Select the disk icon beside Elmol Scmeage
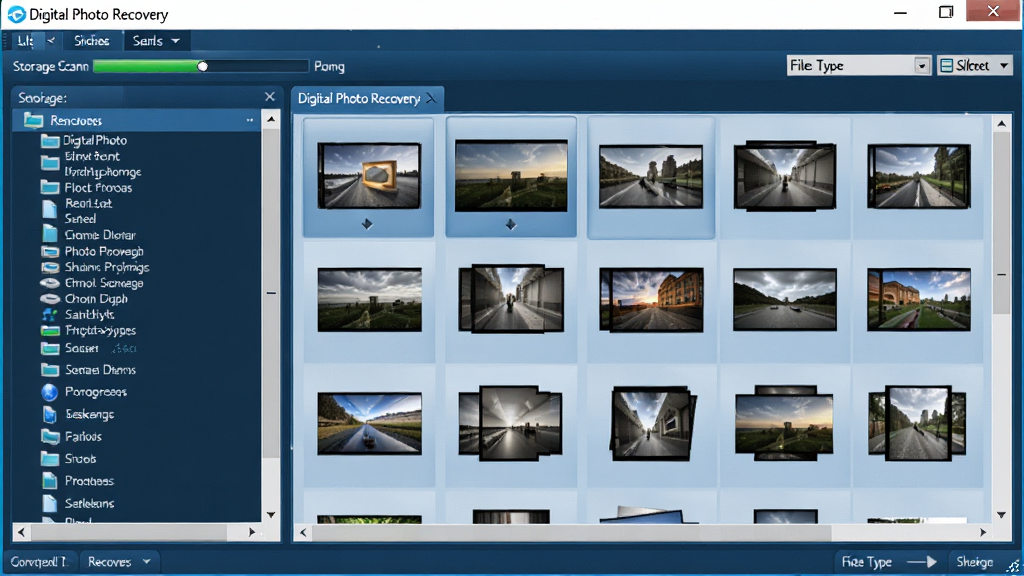 [x=50, y=283]
